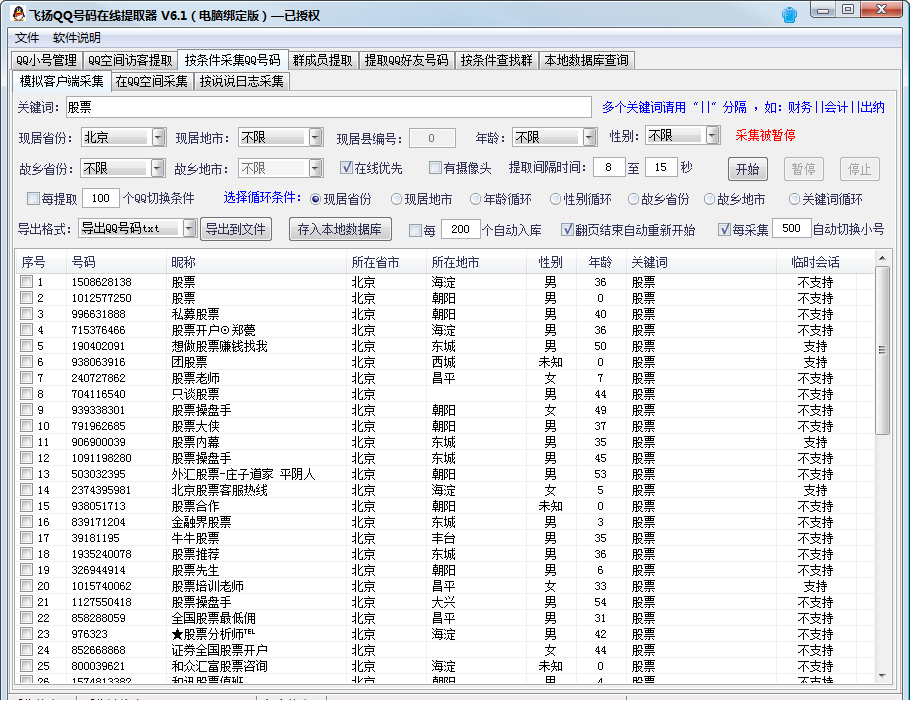Click the blue shirt skin icon in title bar
This screenshot has height=723, width=910.
tap(789, 15)
